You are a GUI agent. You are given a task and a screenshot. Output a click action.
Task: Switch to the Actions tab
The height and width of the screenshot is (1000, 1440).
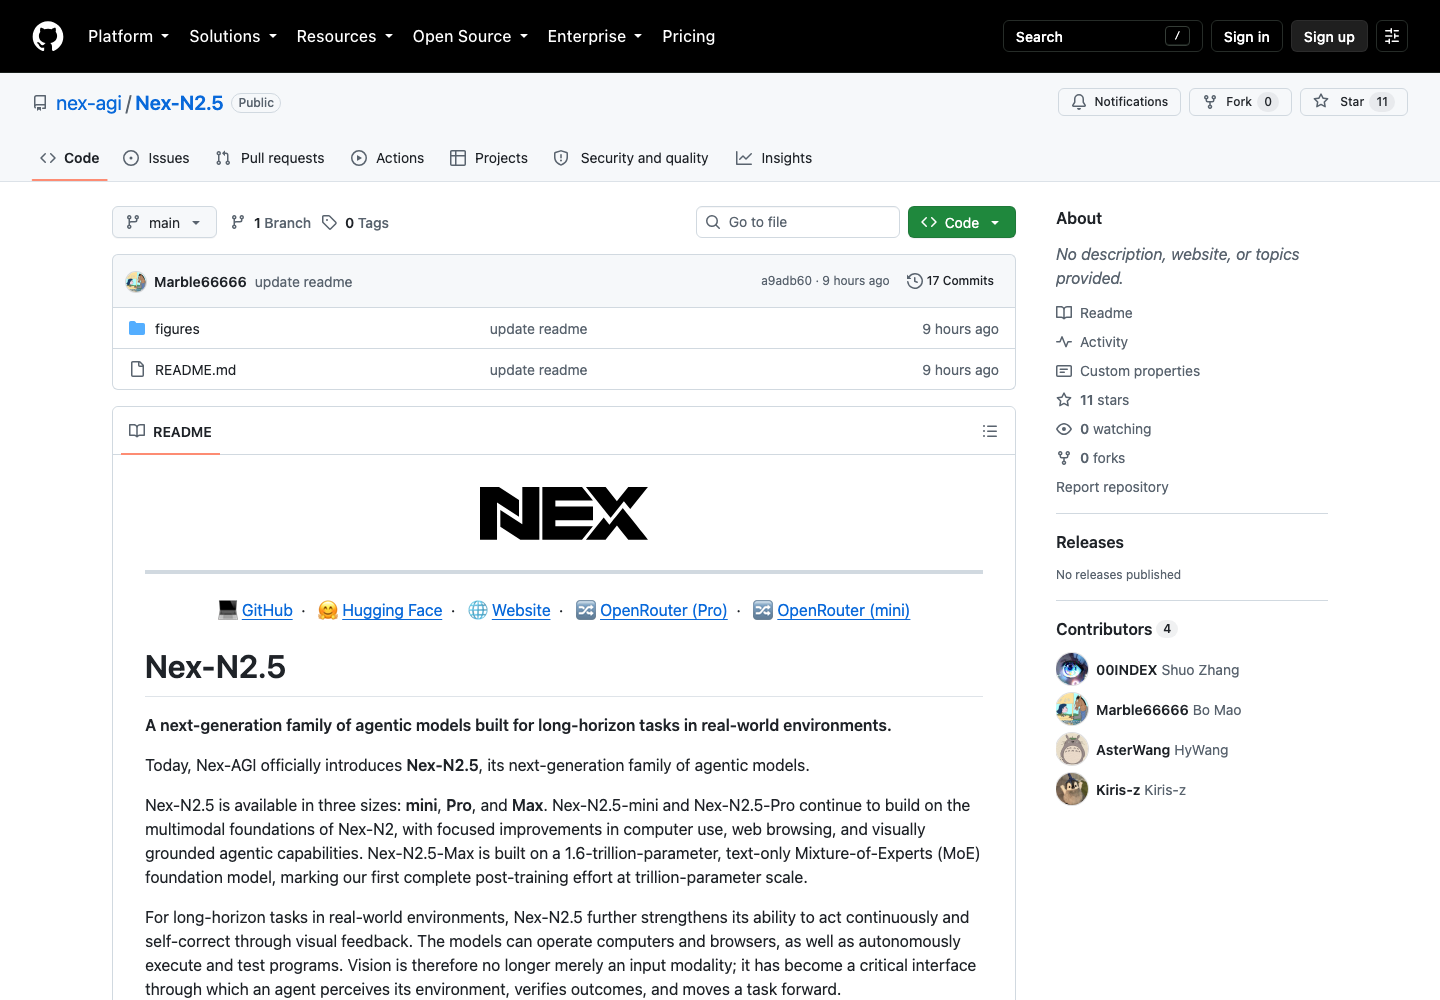(388, 158)
